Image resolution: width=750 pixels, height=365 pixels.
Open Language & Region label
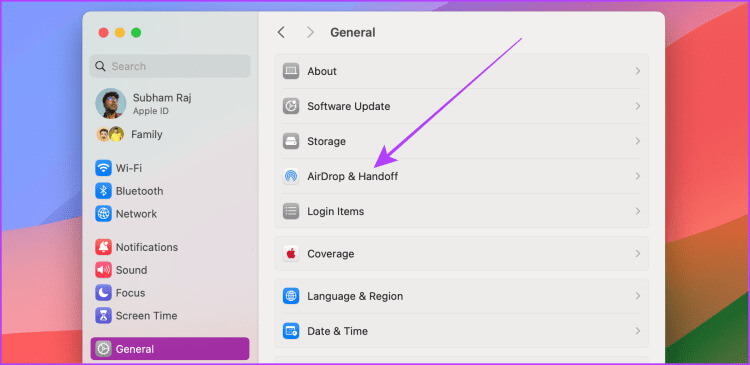pos(355,296)
